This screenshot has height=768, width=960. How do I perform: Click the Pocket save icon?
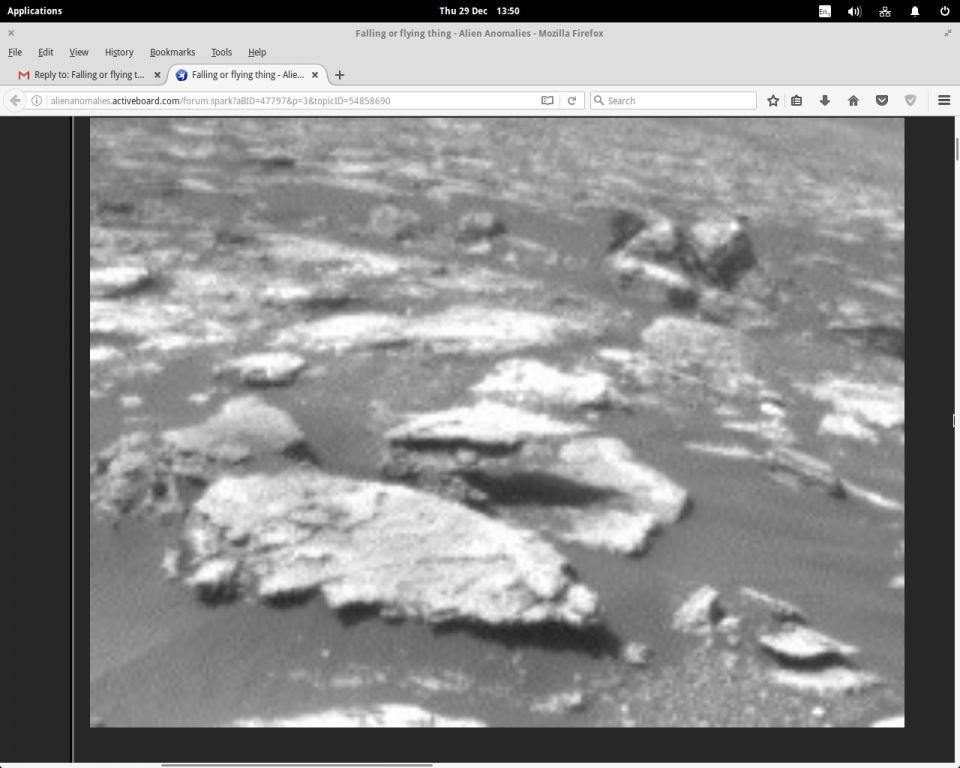click(x=882, y=100)
